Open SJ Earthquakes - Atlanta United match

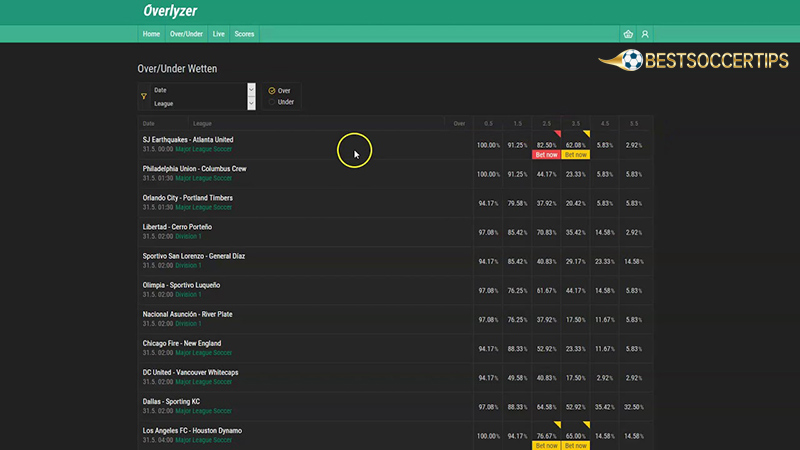tap(188, 140)
